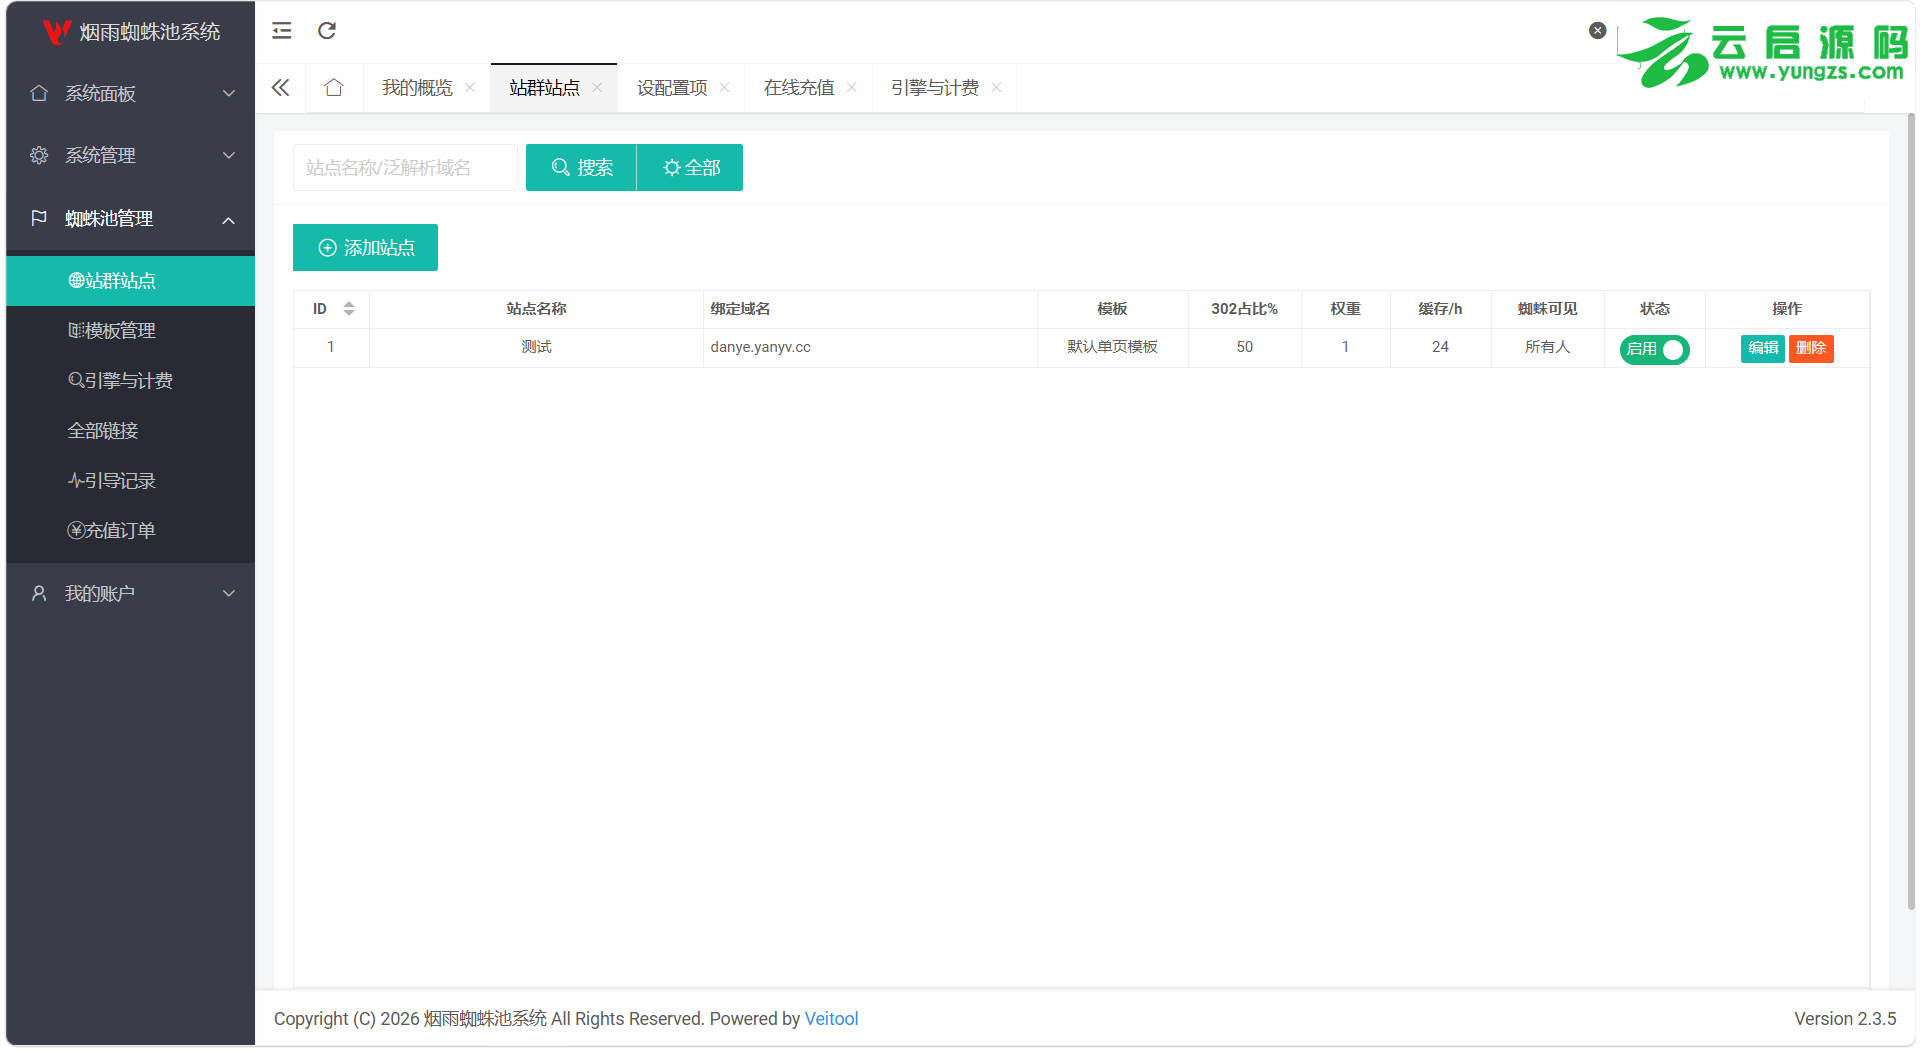Open 充值订单 in the sidebar
Image resolution: width=1920 pixels, height=1050 pixels.
(131, 531)
